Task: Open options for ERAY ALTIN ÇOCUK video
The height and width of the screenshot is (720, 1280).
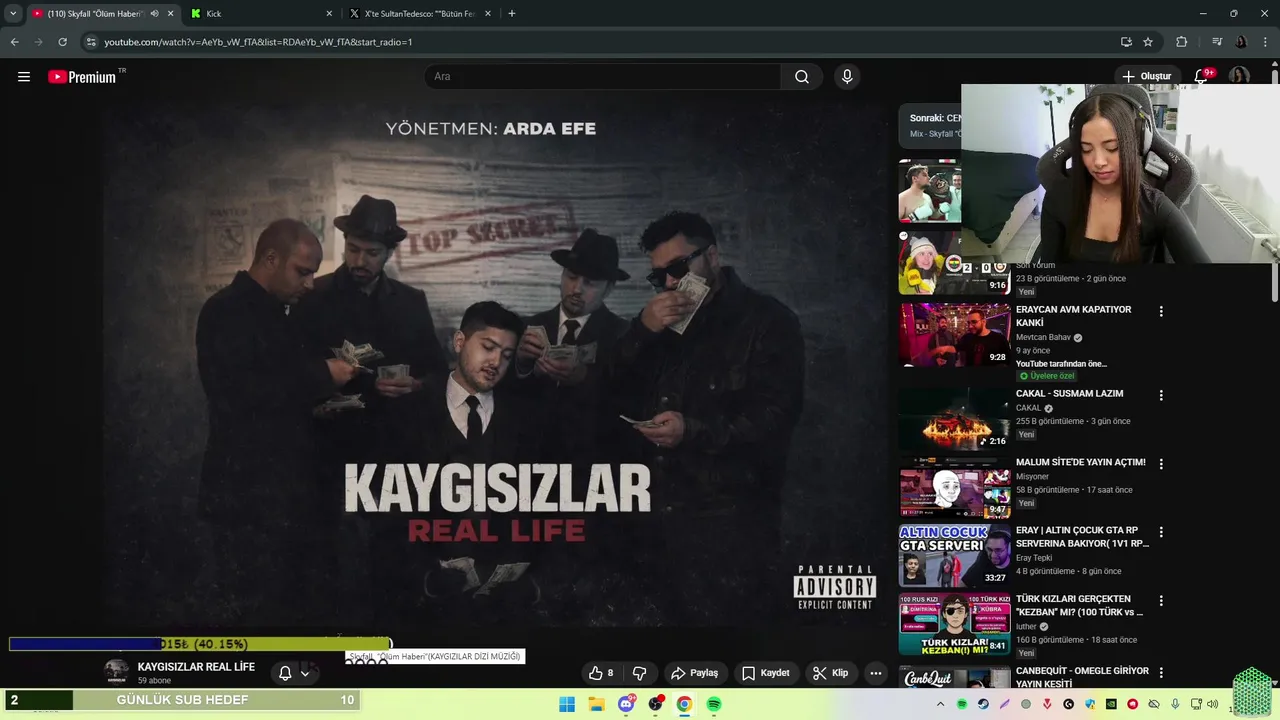Action: [x=1161, y=533]
